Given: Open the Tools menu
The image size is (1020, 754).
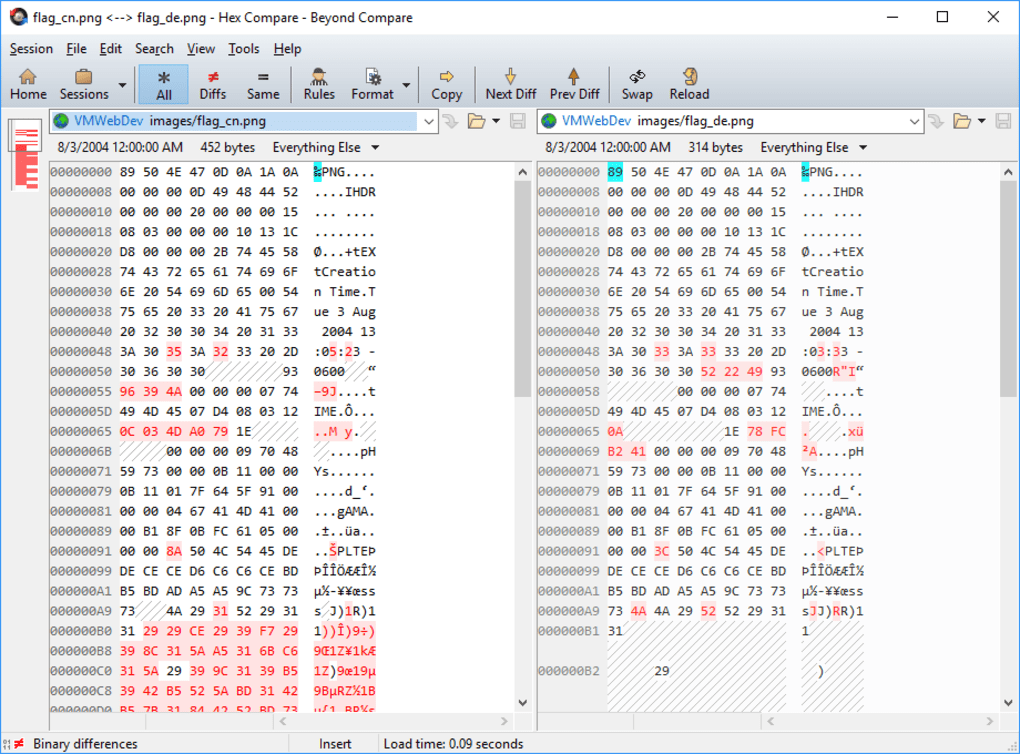Looking at the screenshot, I should (243, 48).
